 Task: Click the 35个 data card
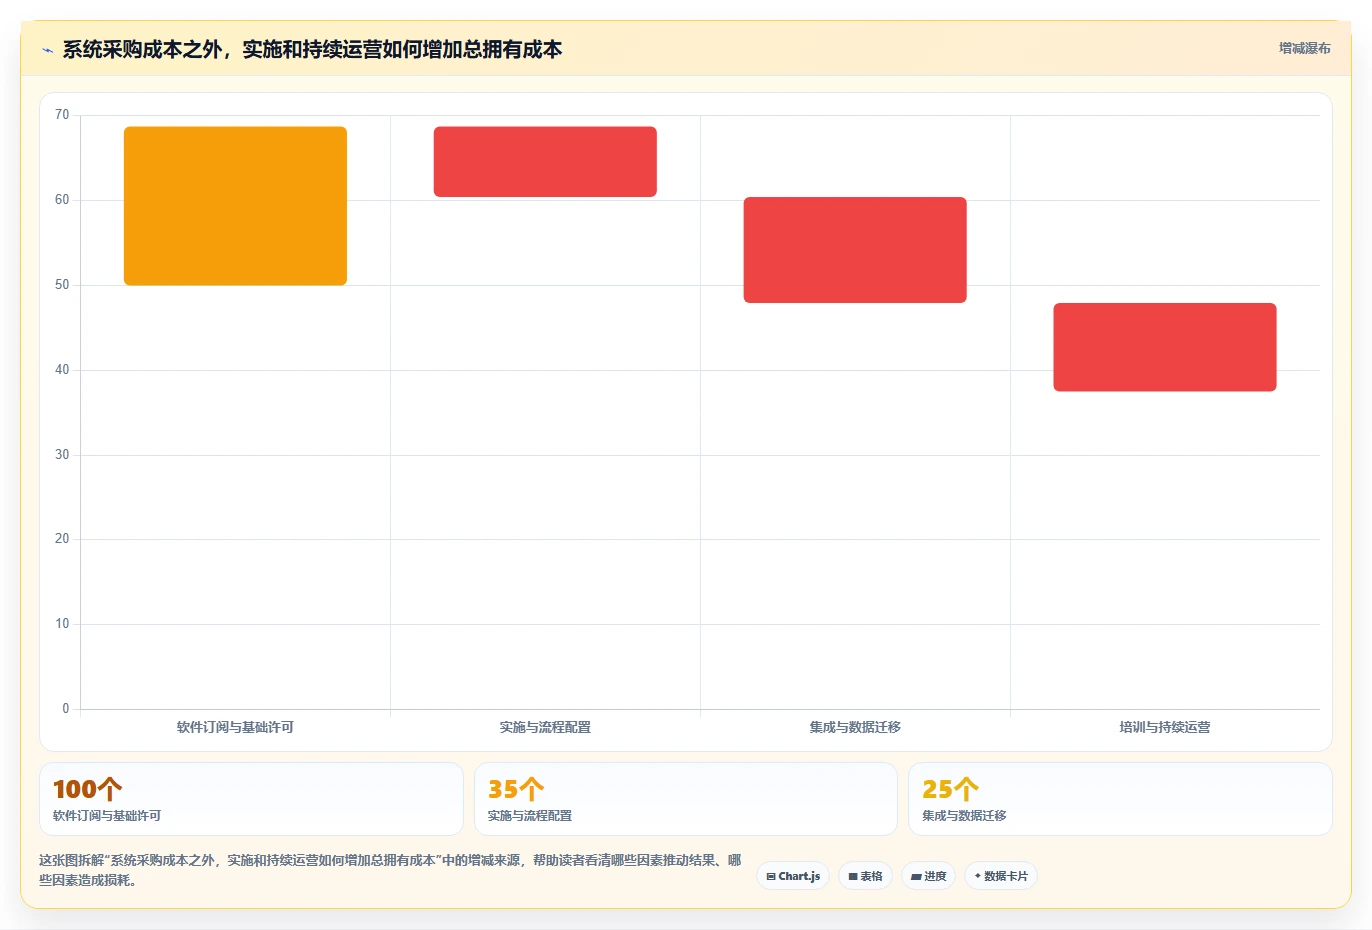coord(685,799)
